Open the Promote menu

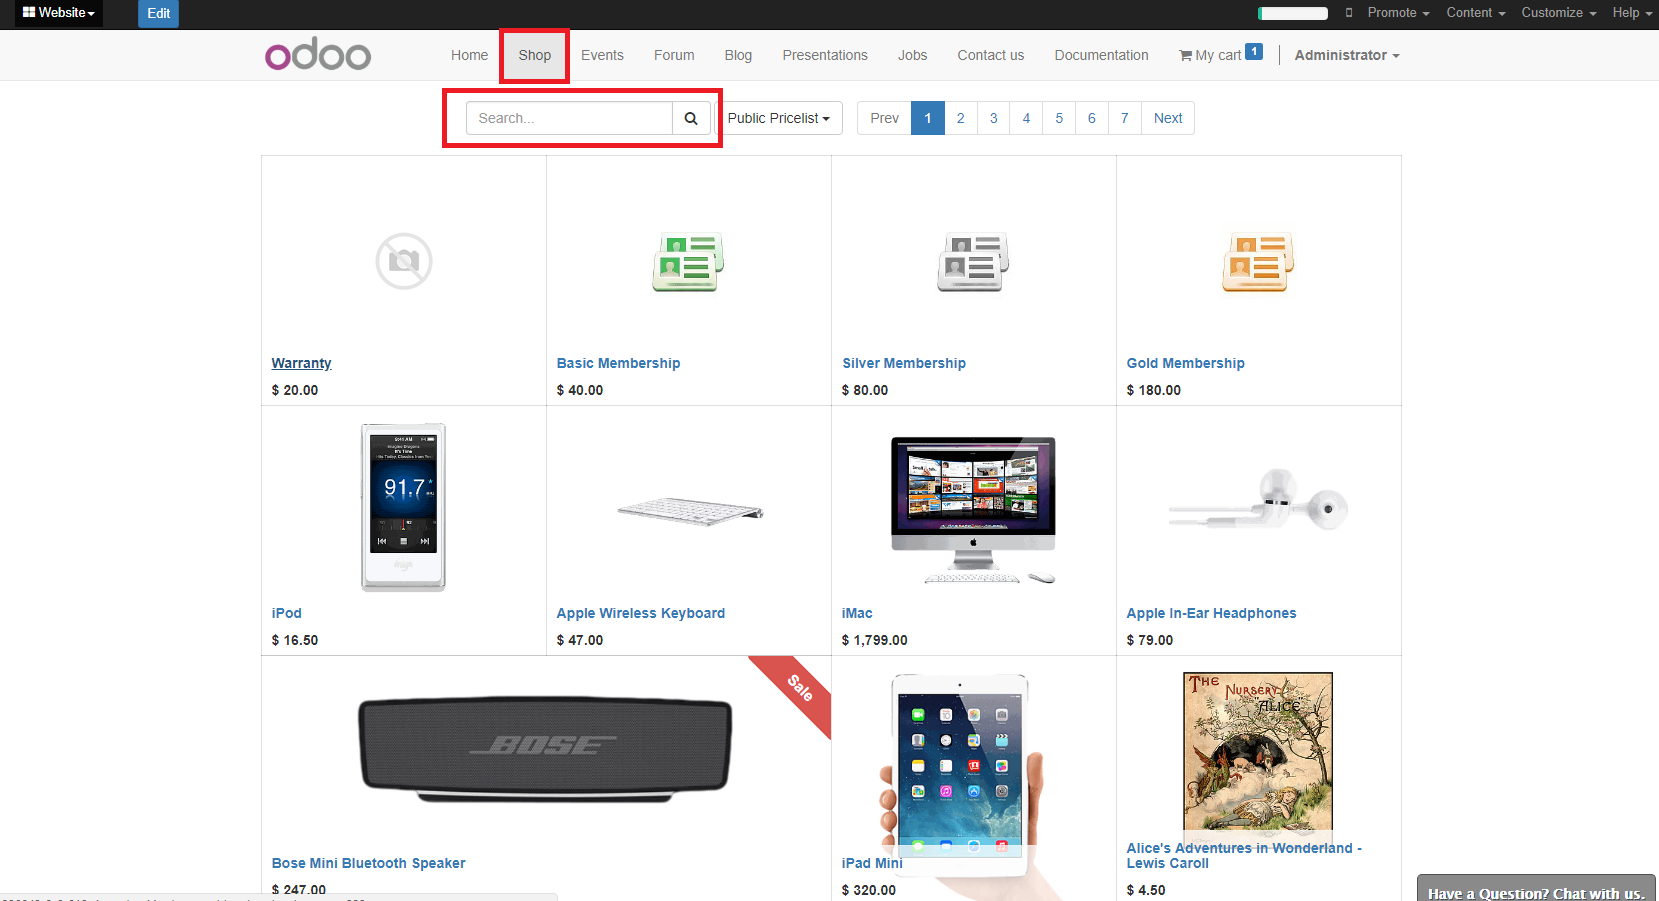[1398, 13]
